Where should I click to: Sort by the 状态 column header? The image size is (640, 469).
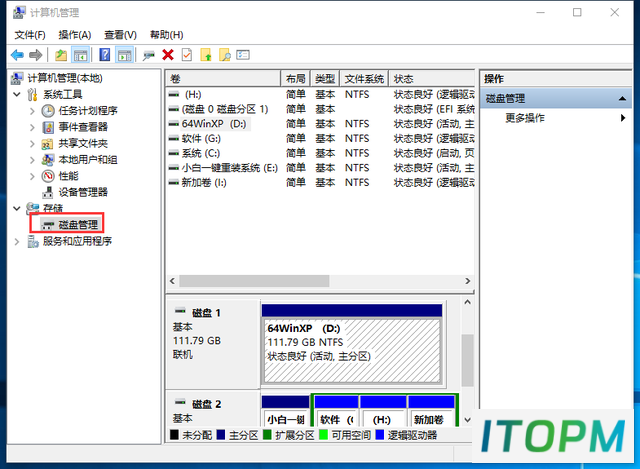pos(432,78)
